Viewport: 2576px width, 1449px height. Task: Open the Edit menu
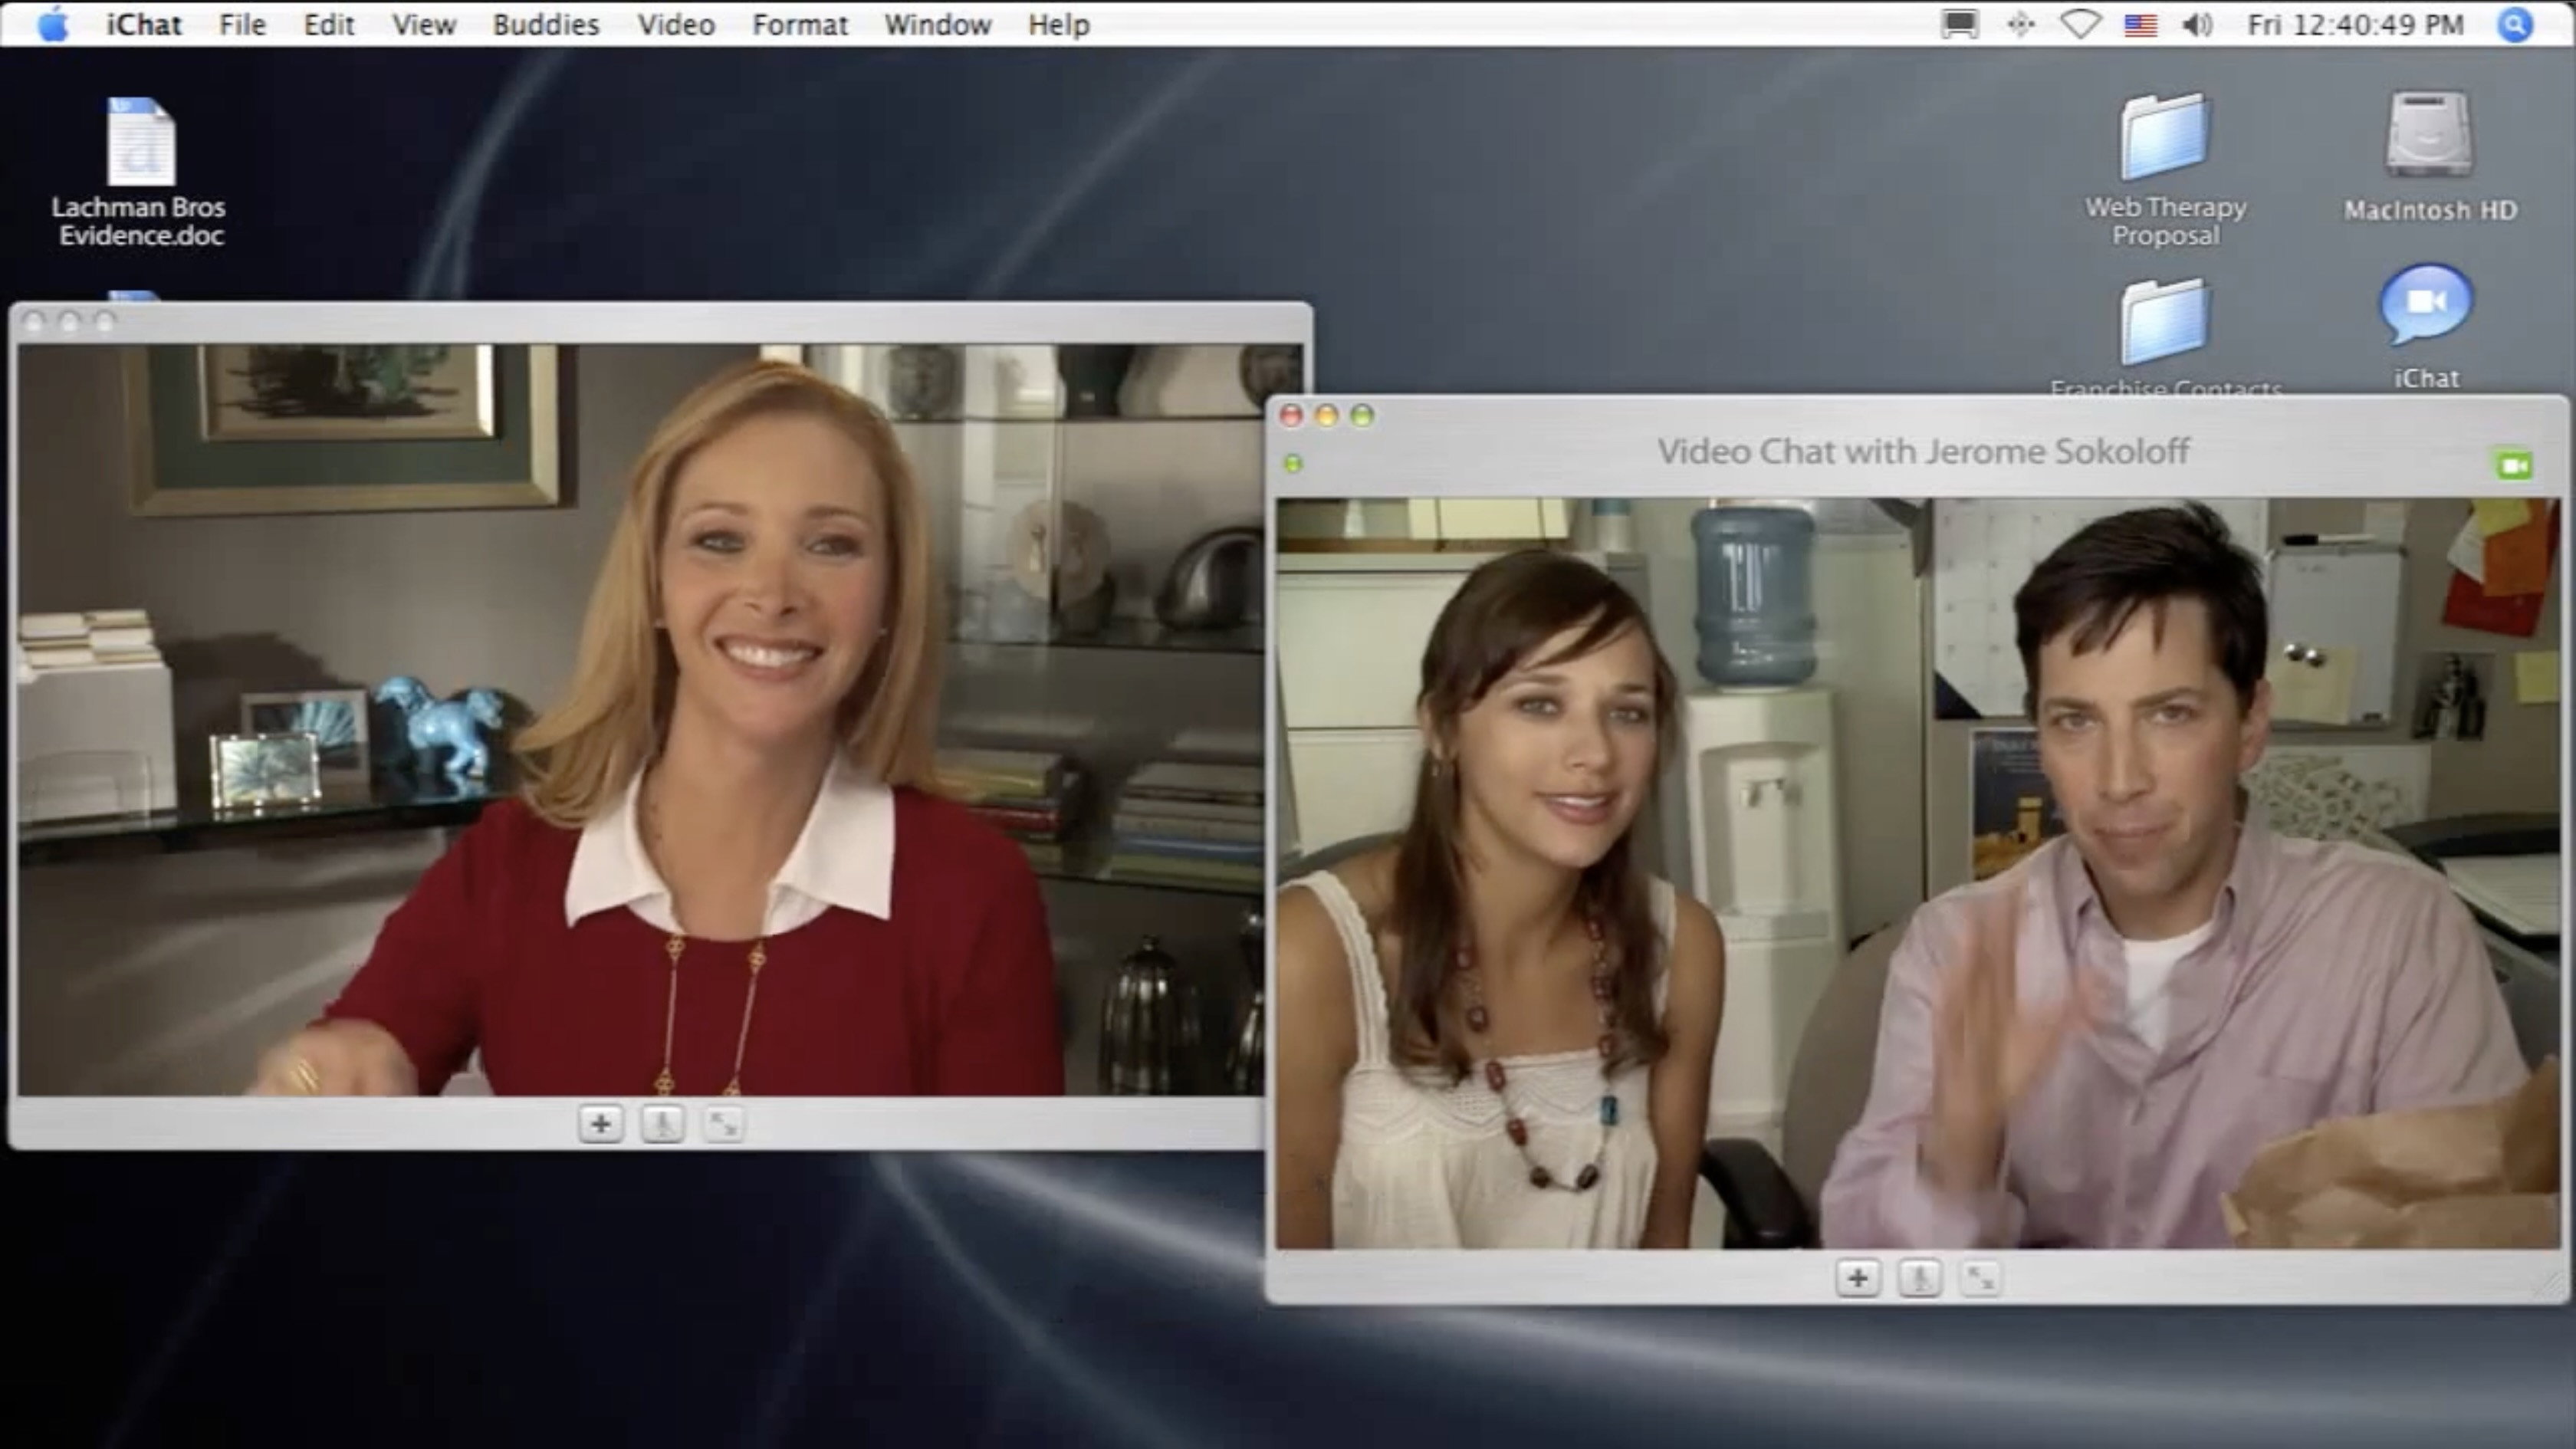click(329, 24)
